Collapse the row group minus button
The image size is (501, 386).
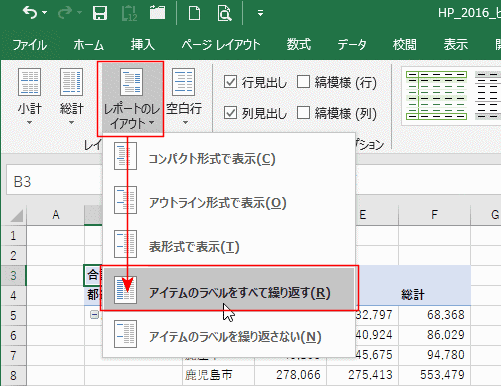point(94,314)
